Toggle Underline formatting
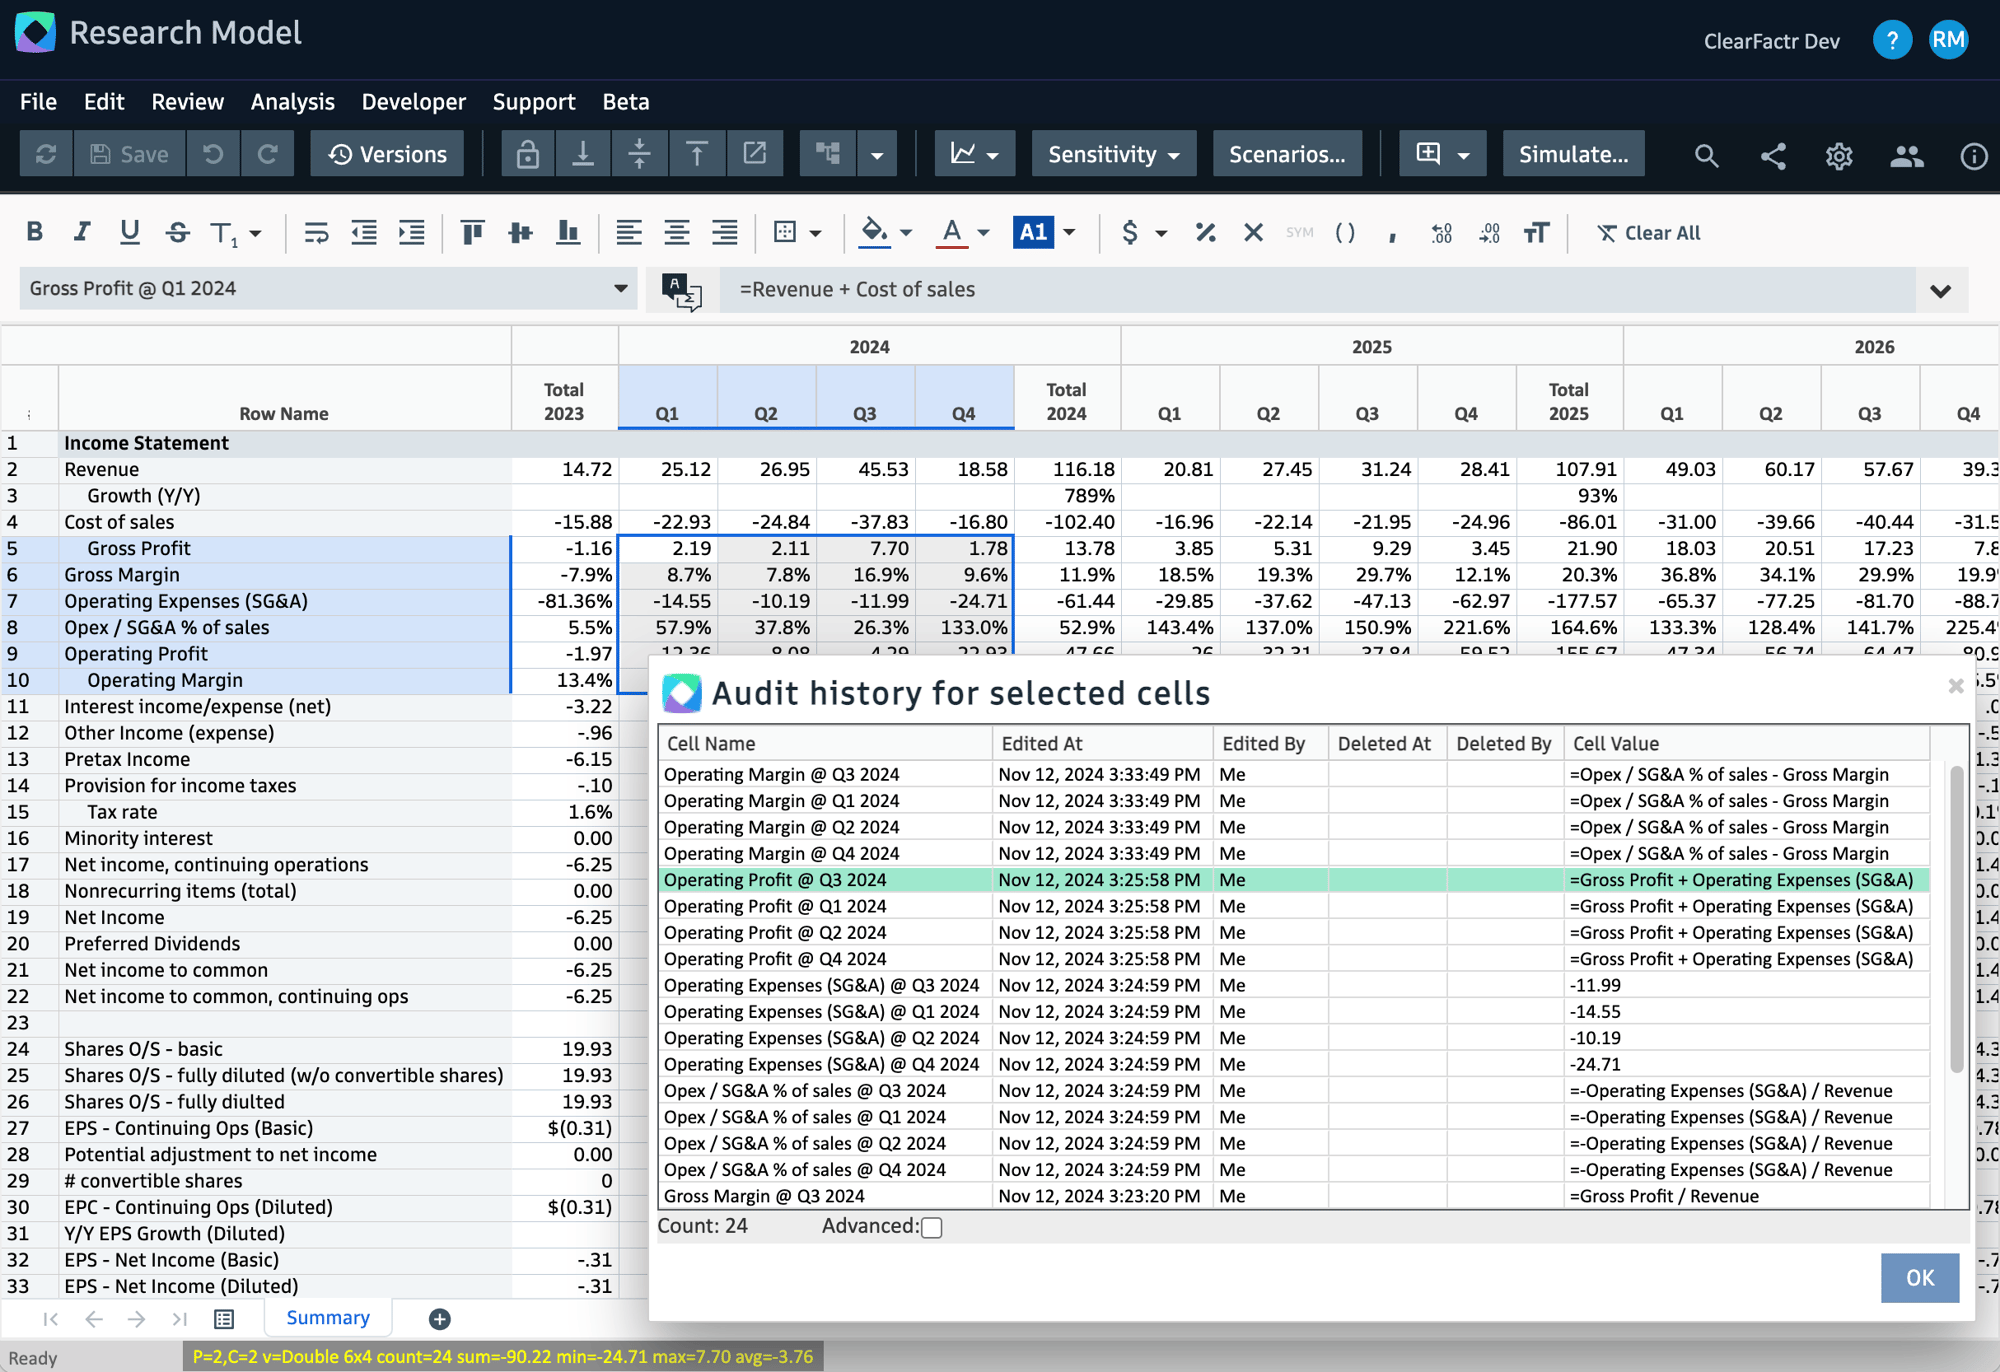The image size is (2000, 1372). tap(129, 232)
